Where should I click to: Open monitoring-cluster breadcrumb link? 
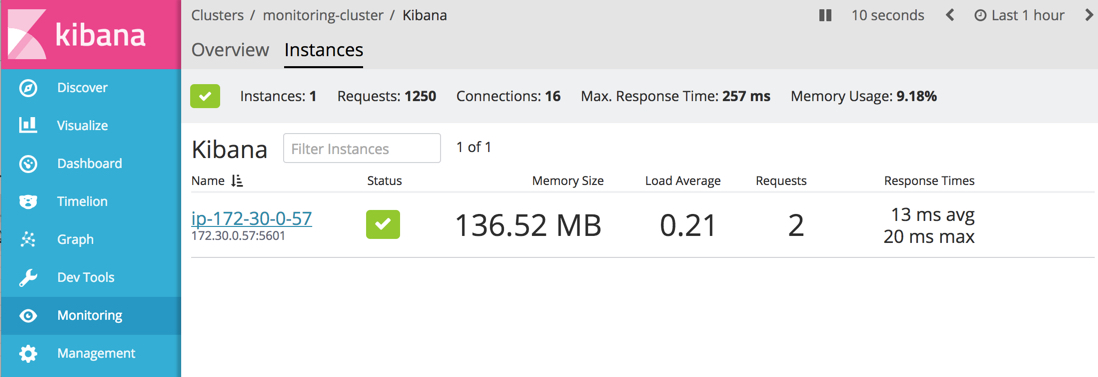[323, 15]
